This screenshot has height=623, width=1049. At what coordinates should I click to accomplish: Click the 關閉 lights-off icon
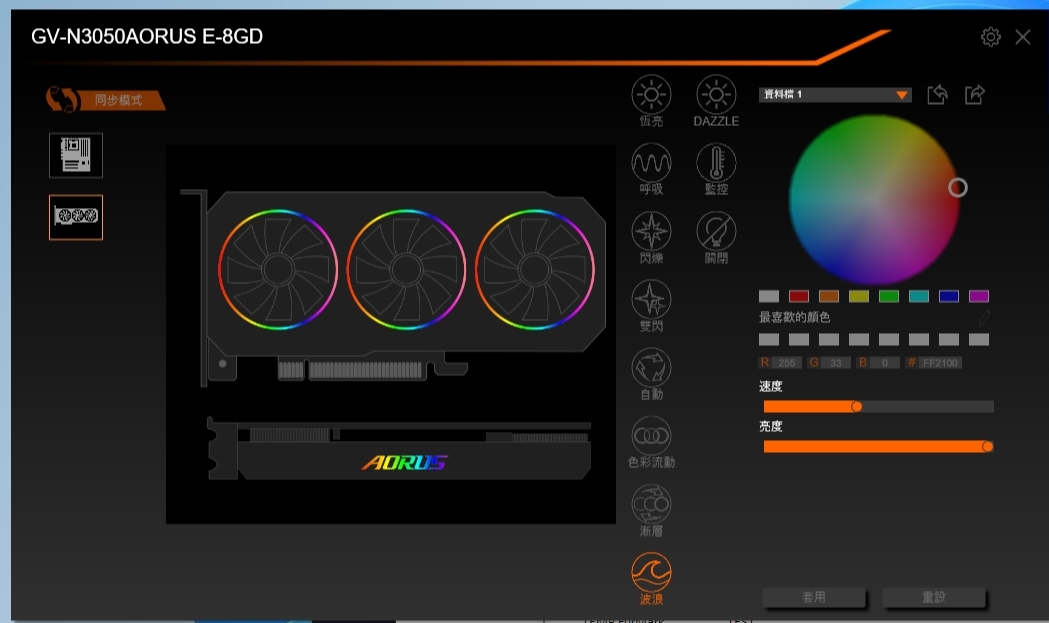tap(716, 231)
